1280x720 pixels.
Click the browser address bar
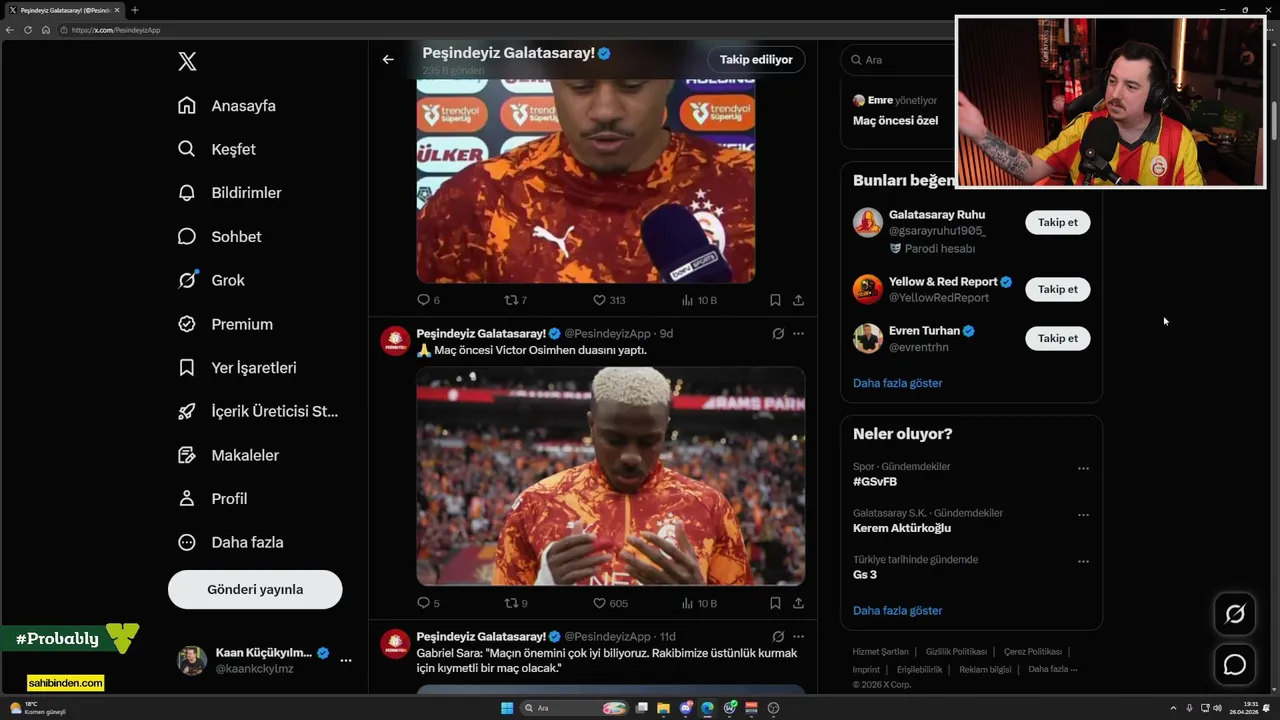coord(500,30)
